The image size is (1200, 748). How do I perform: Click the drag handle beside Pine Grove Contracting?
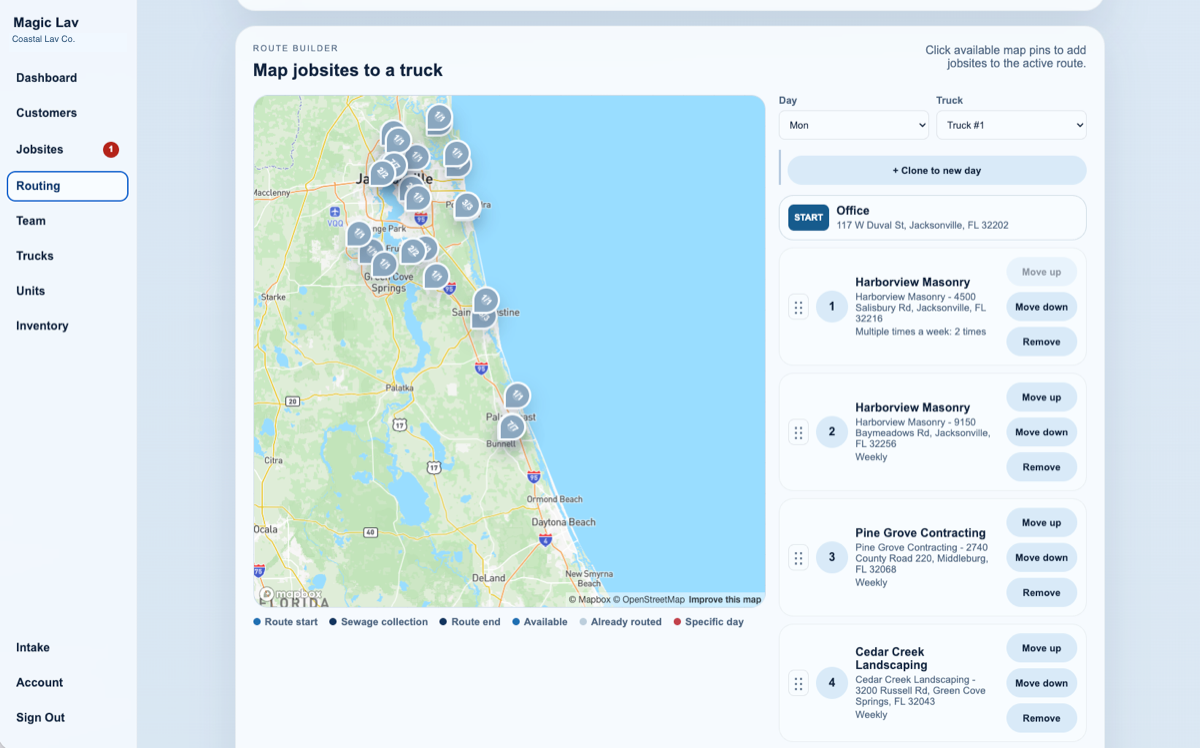(798, 557)
